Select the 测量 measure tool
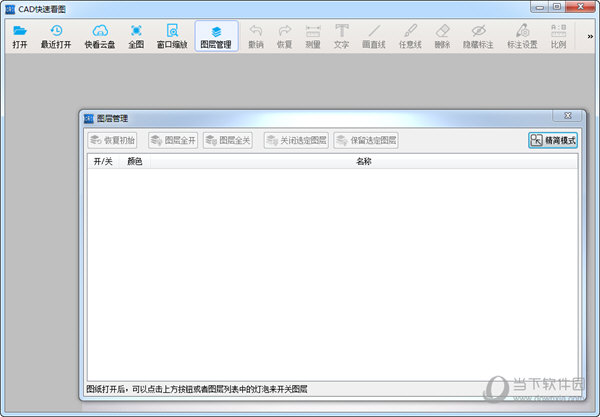This screenshot has height=417, width=600. point(313,37)
